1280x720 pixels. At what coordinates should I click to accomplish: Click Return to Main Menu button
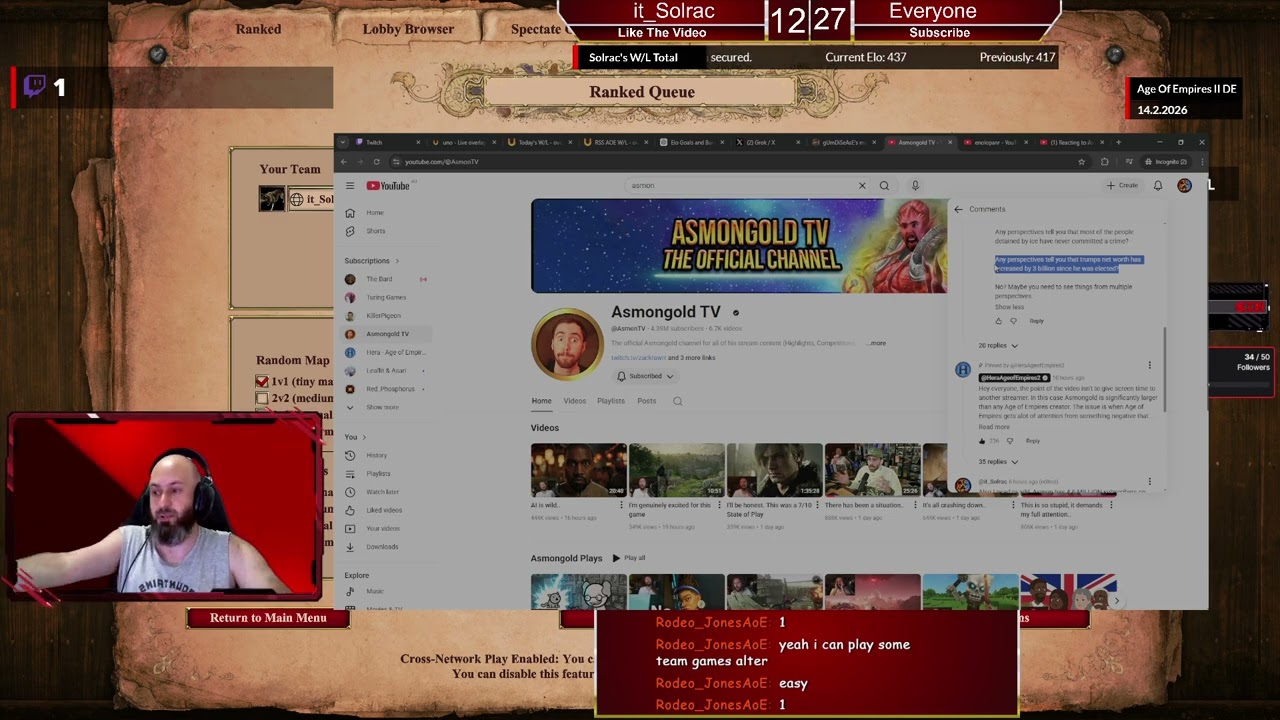click(x=268, y=618)
